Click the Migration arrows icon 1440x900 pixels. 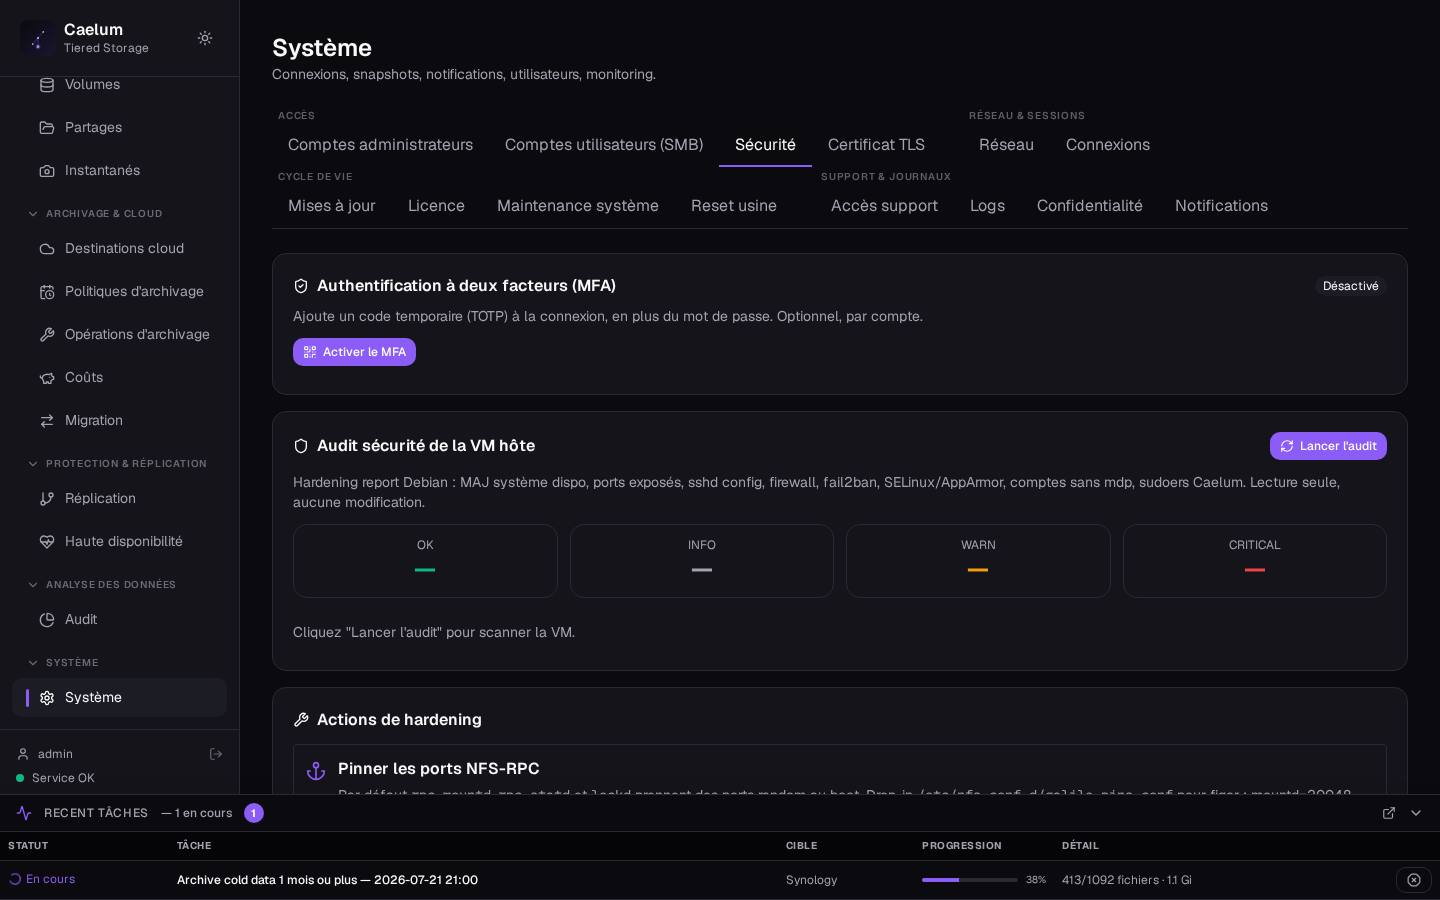pyautogui.click(x=47, y=421)
